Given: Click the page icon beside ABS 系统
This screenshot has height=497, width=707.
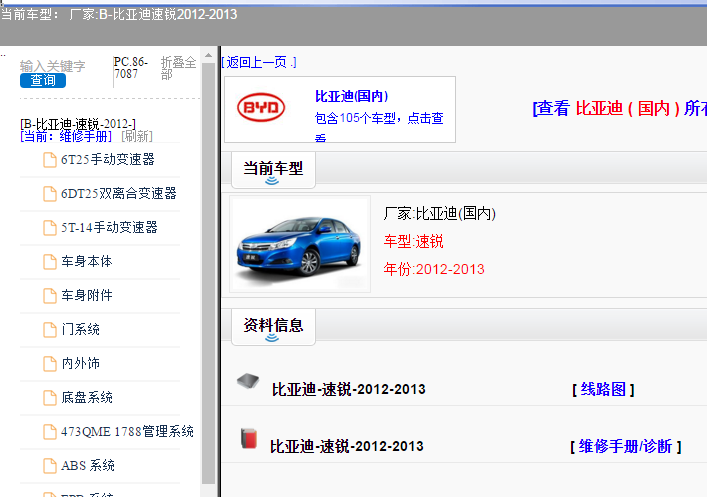Looking at the screenshot, I should tap(50, 466).
